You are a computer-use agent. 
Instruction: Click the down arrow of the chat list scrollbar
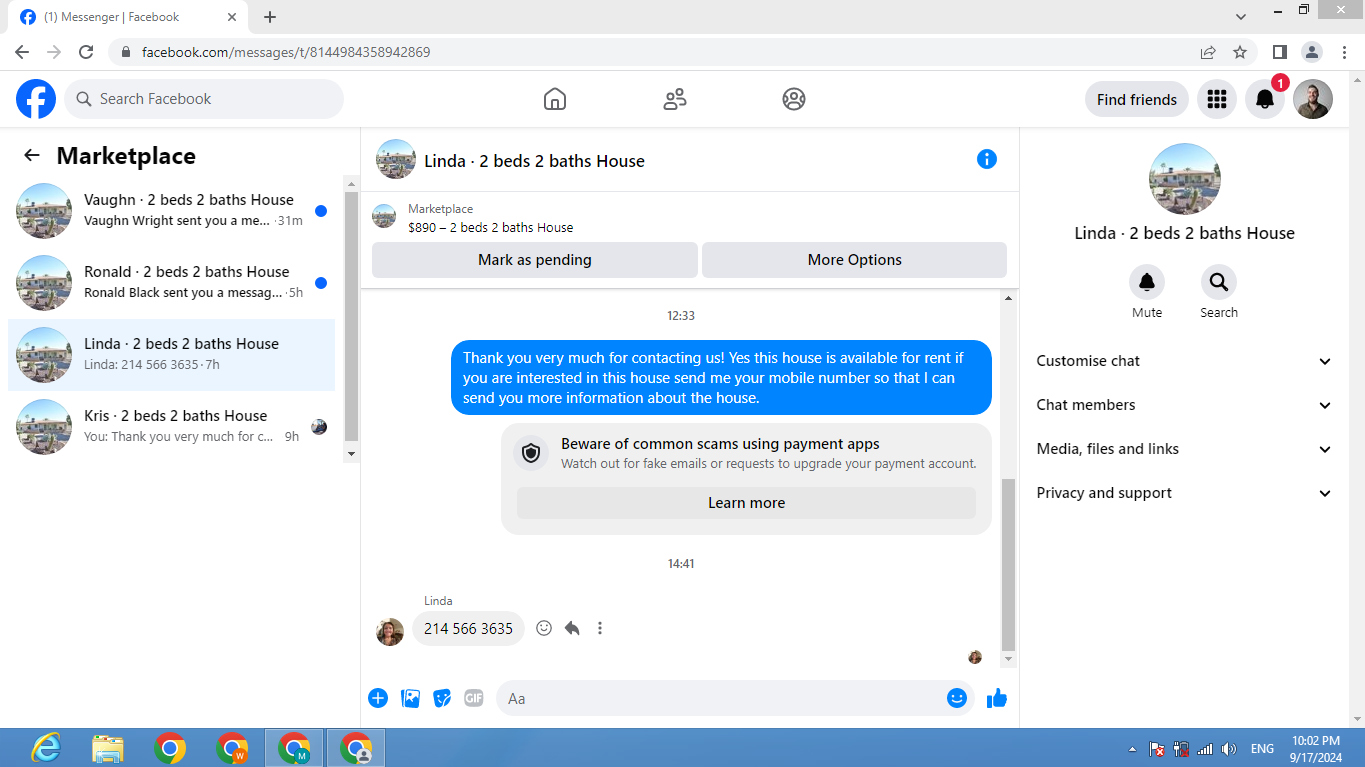tap(351, 453)
